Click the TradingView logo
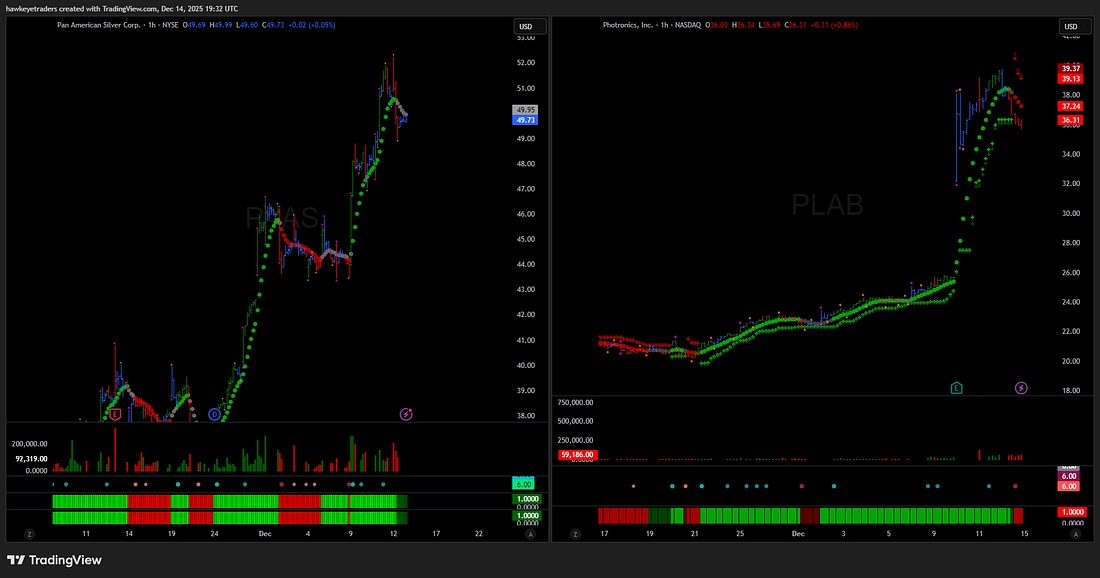Viewport: 1100px width, 578px height. [x=55, y=560]
